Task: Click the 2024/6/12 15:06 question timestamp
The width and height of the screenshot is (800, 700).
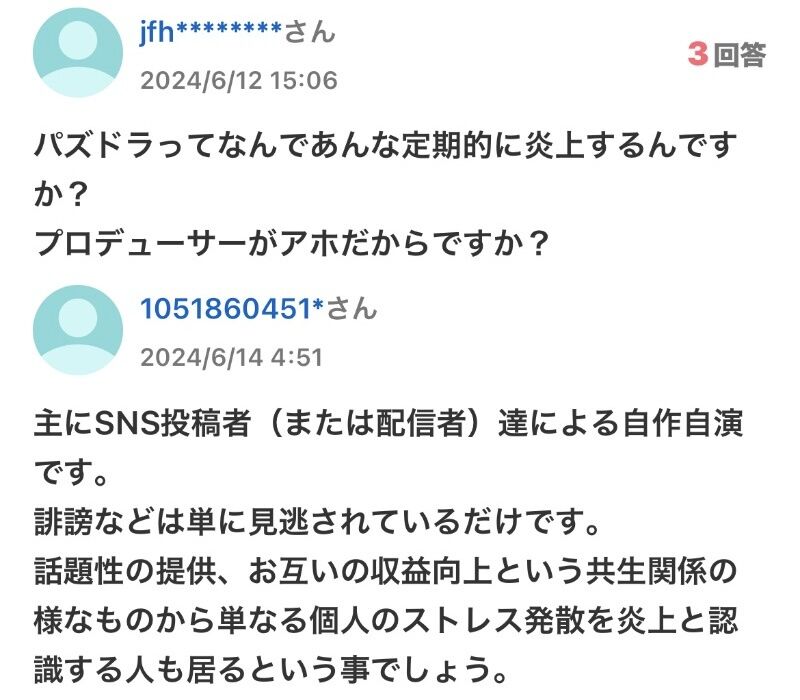Action: [238, 80]
